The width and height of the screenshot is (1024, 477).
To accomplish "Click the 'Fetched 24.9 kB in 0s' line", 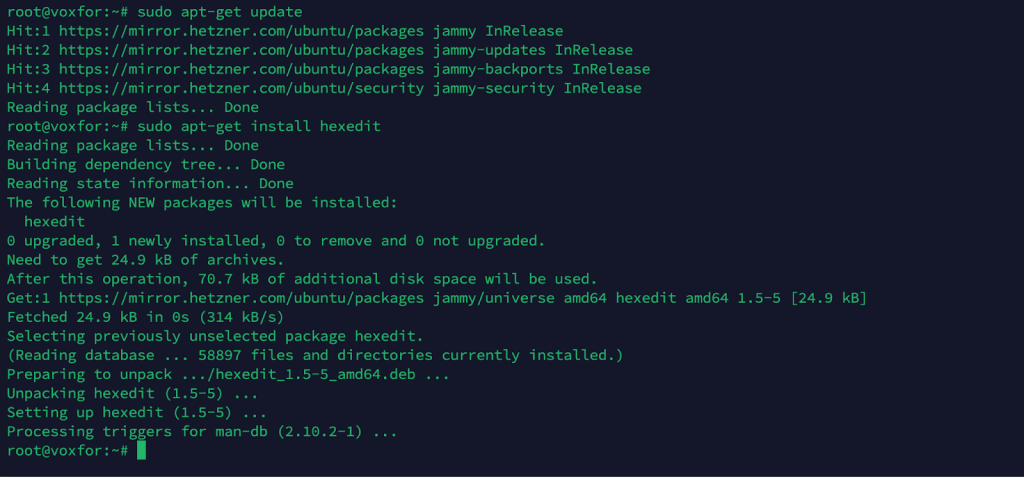I will coord(146,317).
